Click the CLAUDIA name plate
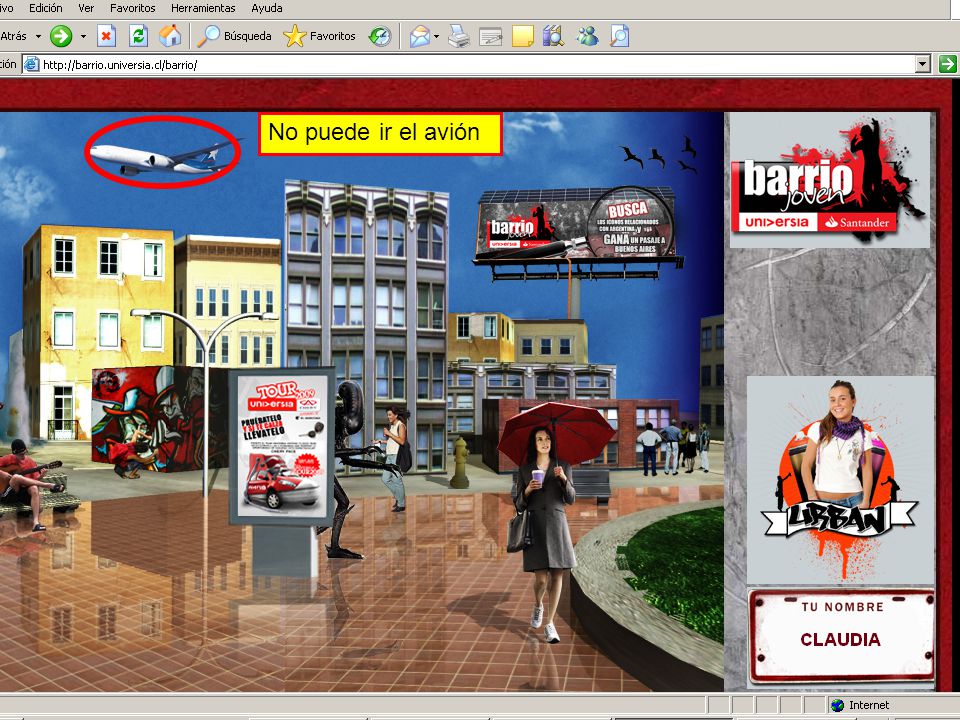The height and width of the screenshot is (720, 960). tap(841, 635)
